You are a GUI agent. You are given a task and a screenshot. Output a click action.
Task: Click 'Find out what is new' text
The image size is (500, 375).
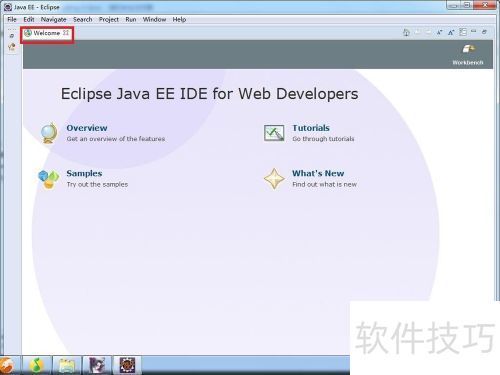324,184
